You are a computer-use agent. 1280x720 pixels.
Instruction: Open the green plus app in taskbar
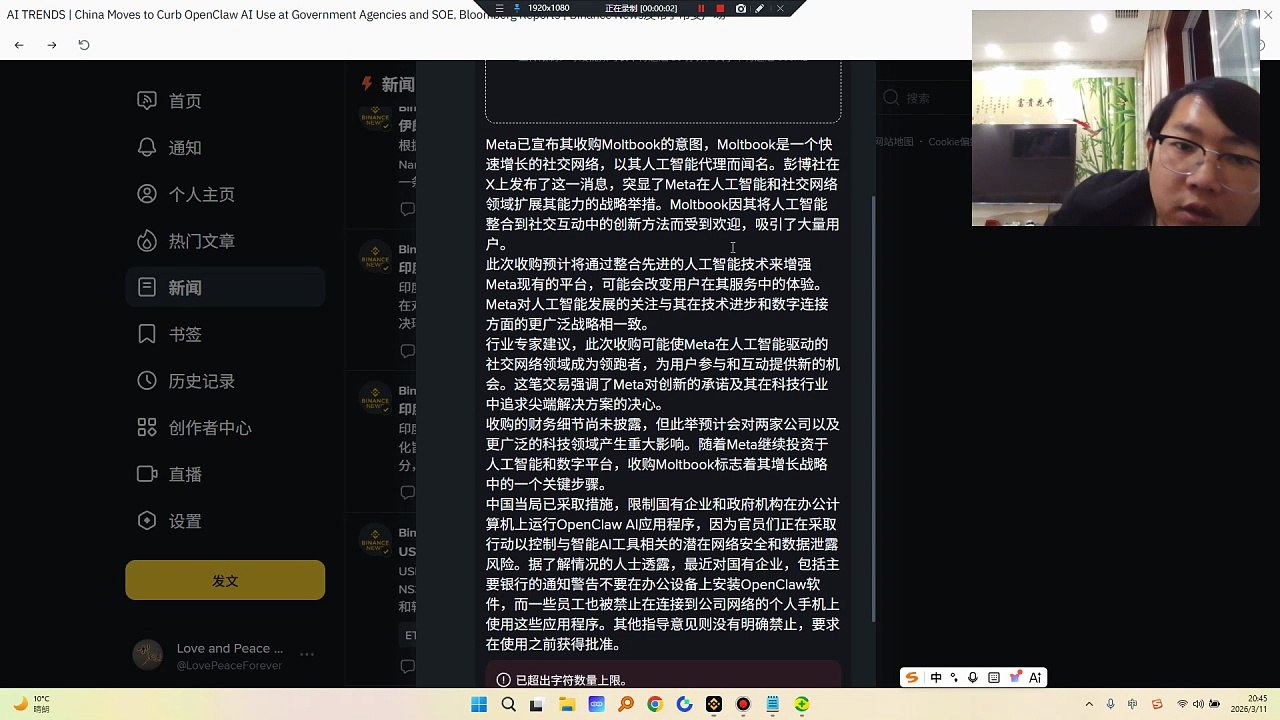click(802, 704)
